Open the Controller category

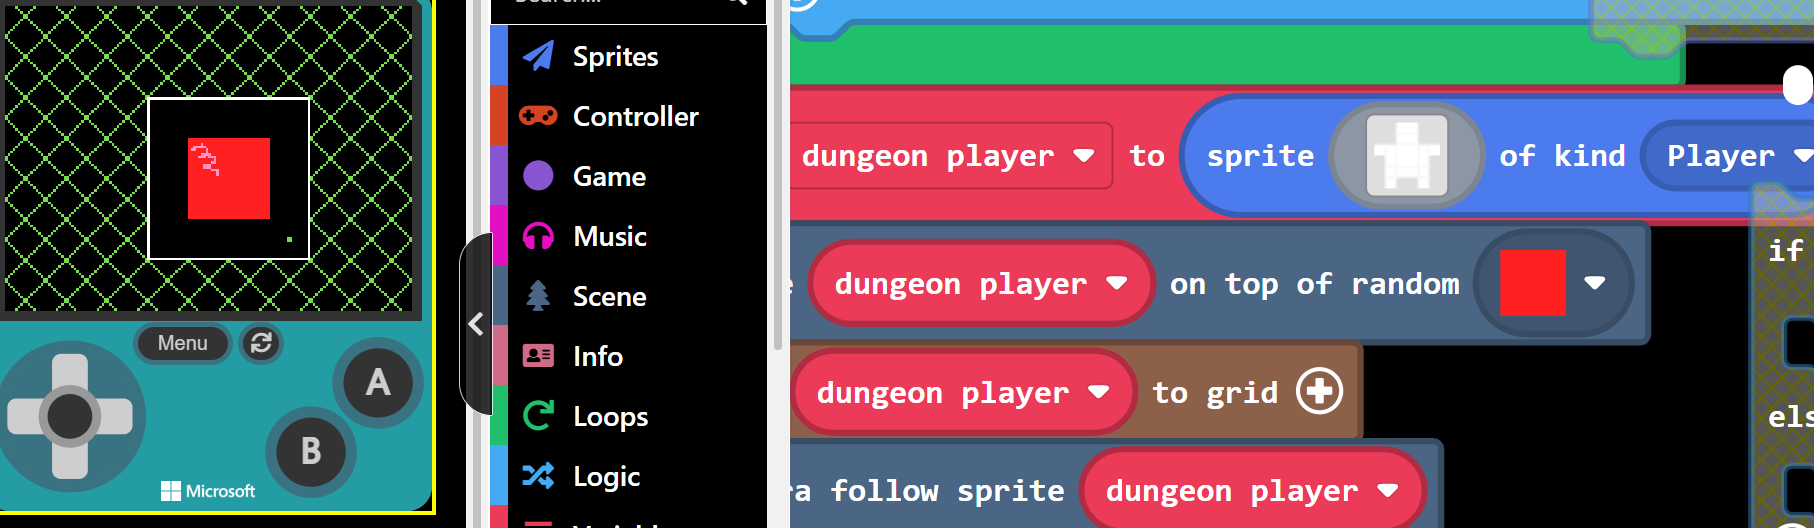(637, 116)
